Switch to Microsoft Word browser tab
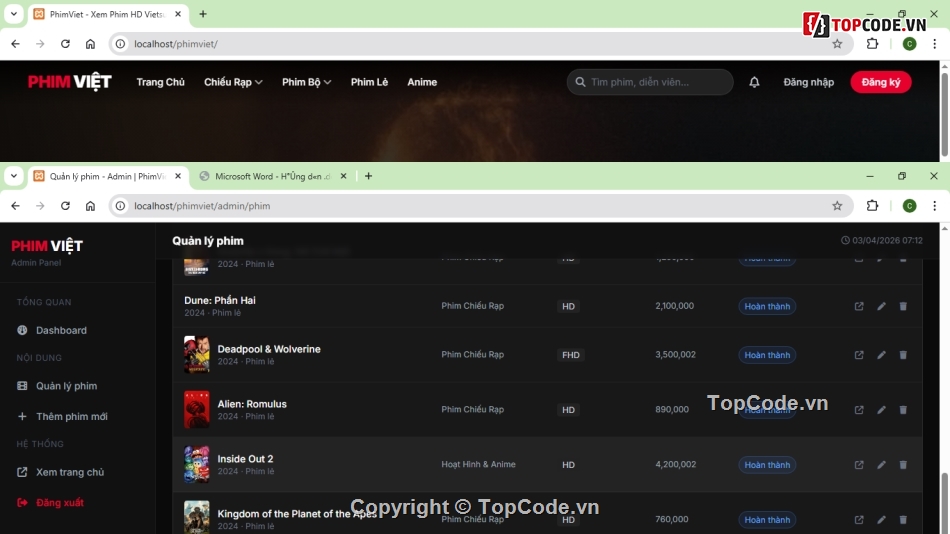Screen dimensions: 950x534 click(x=273, y=176)
